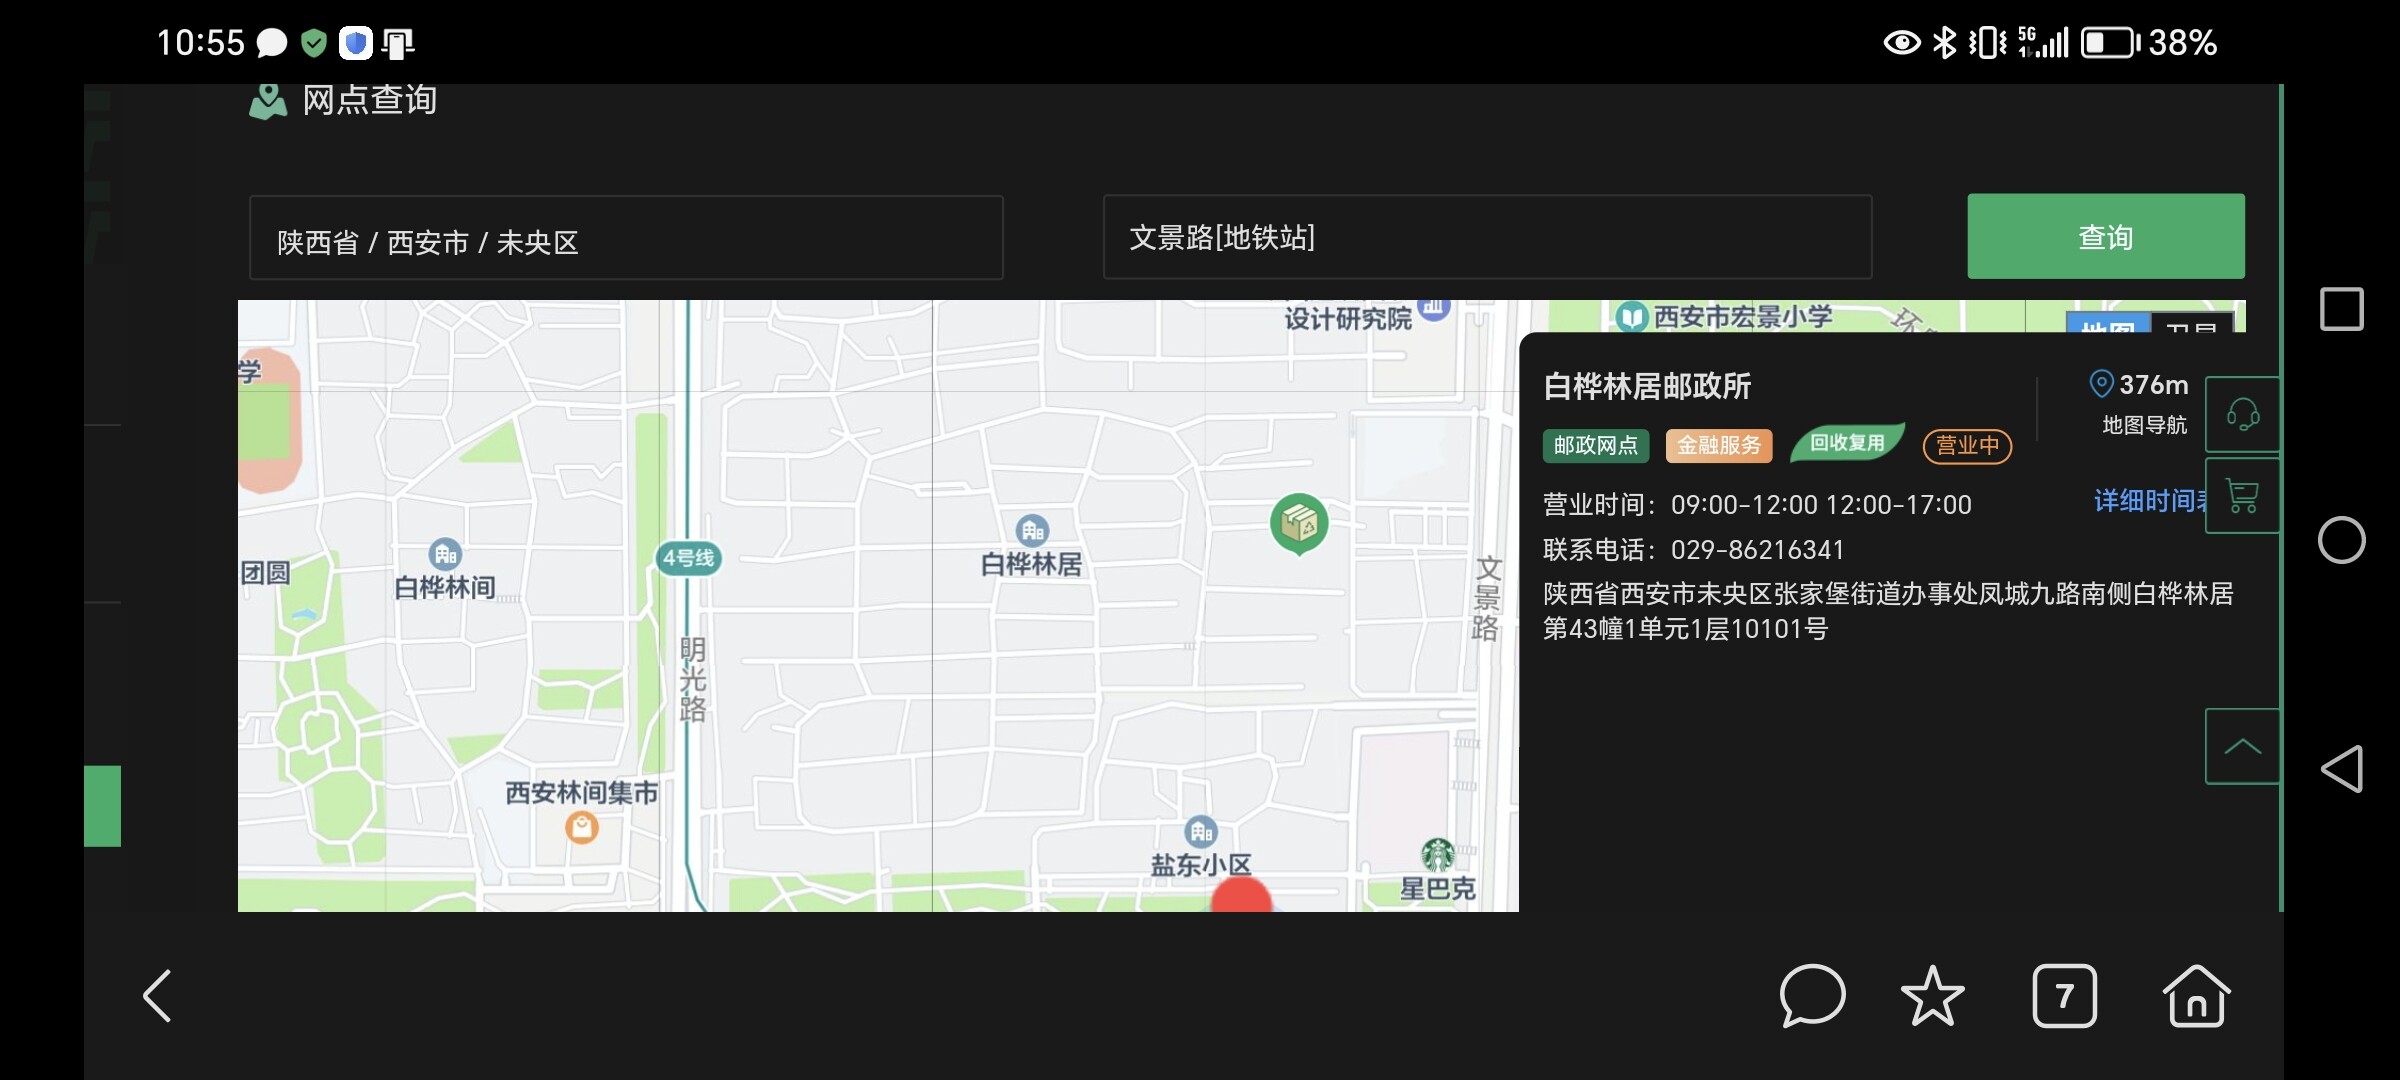Select the 地图 map view tab
This screenshot has height=1080, width=2400.
point(2108,324)
